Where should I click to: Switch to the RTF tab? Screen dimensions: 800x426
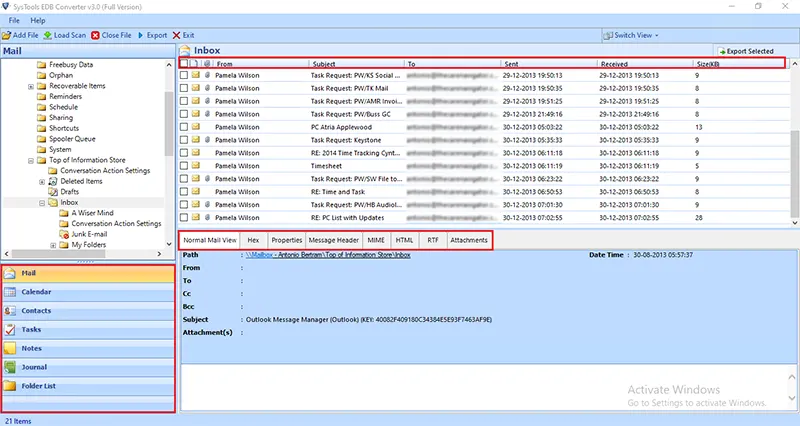tap(433, 240)
